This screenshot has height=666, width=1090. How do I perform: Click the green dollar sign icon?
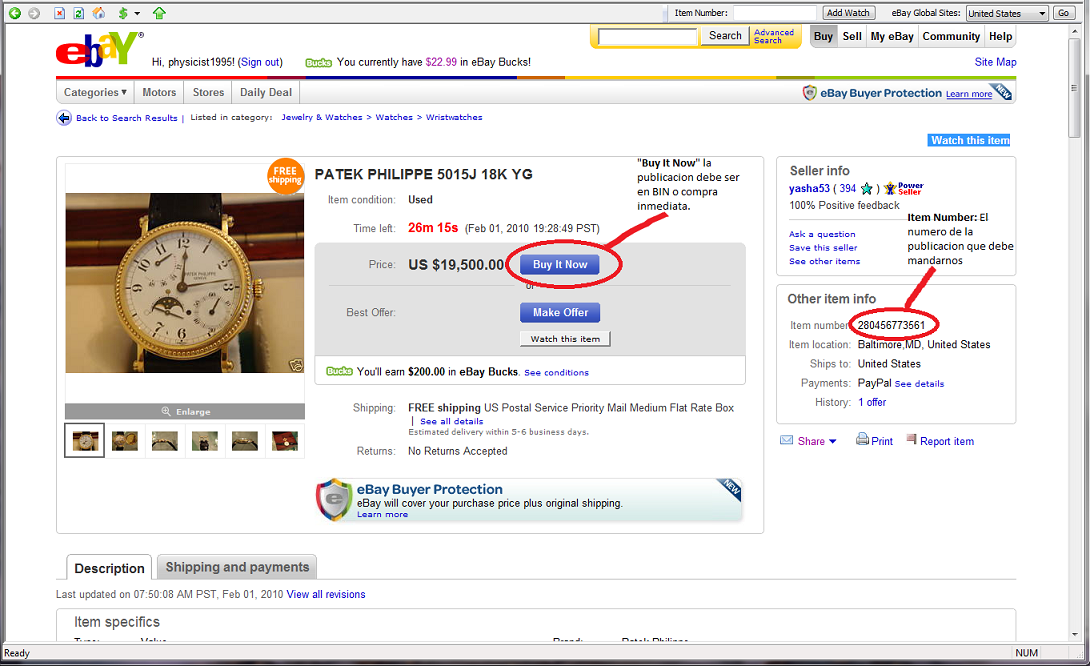pyautogui.click(x=123, y=13)
